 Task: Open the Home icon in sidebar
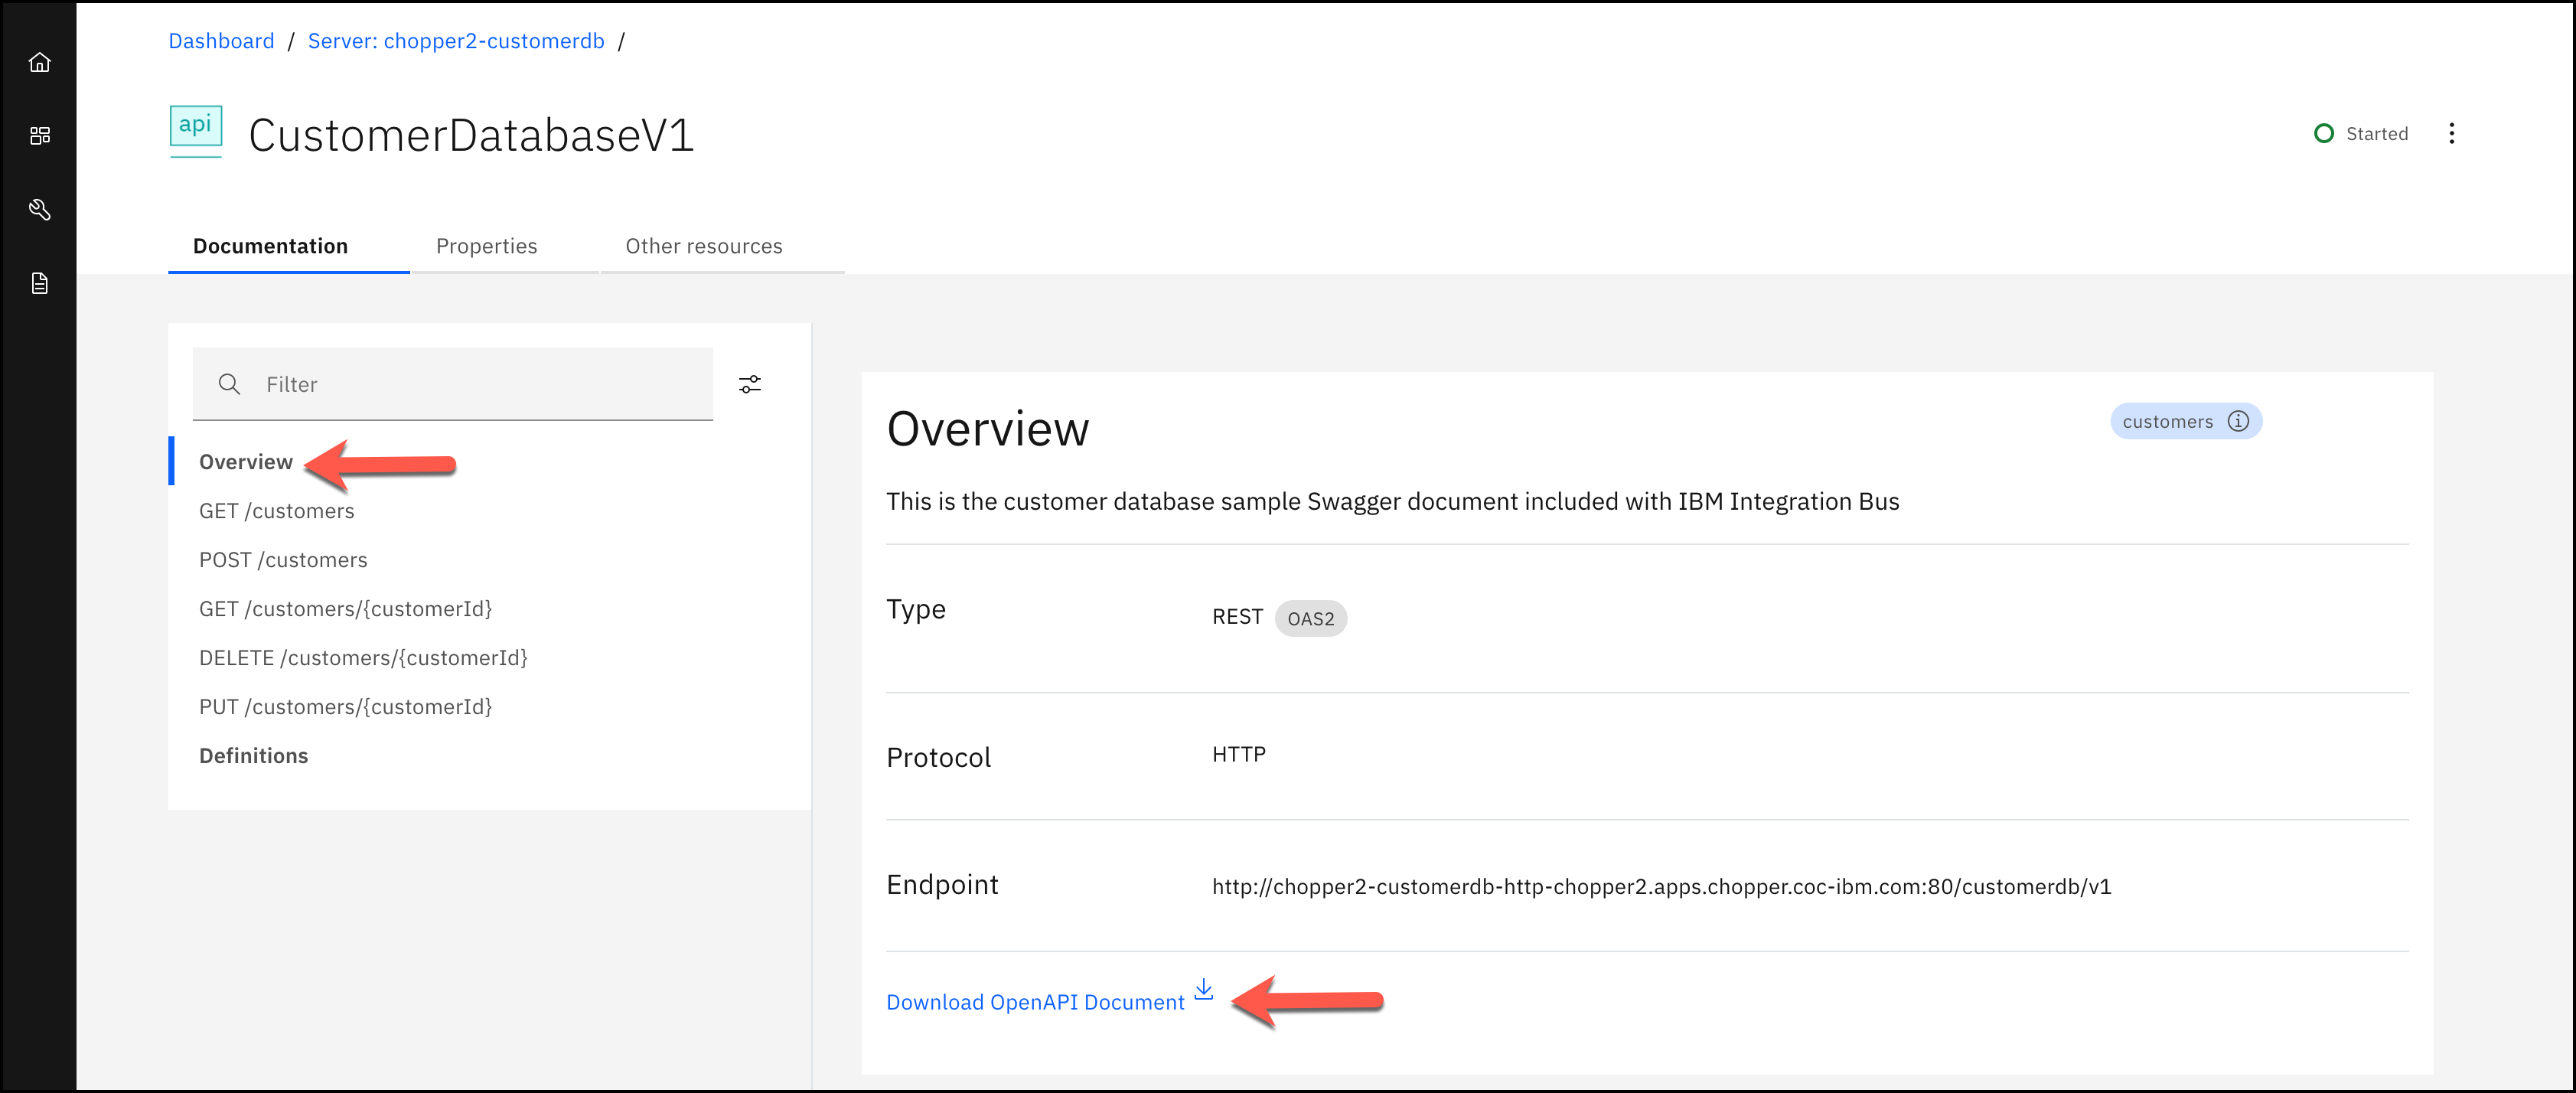coord(39,62)
